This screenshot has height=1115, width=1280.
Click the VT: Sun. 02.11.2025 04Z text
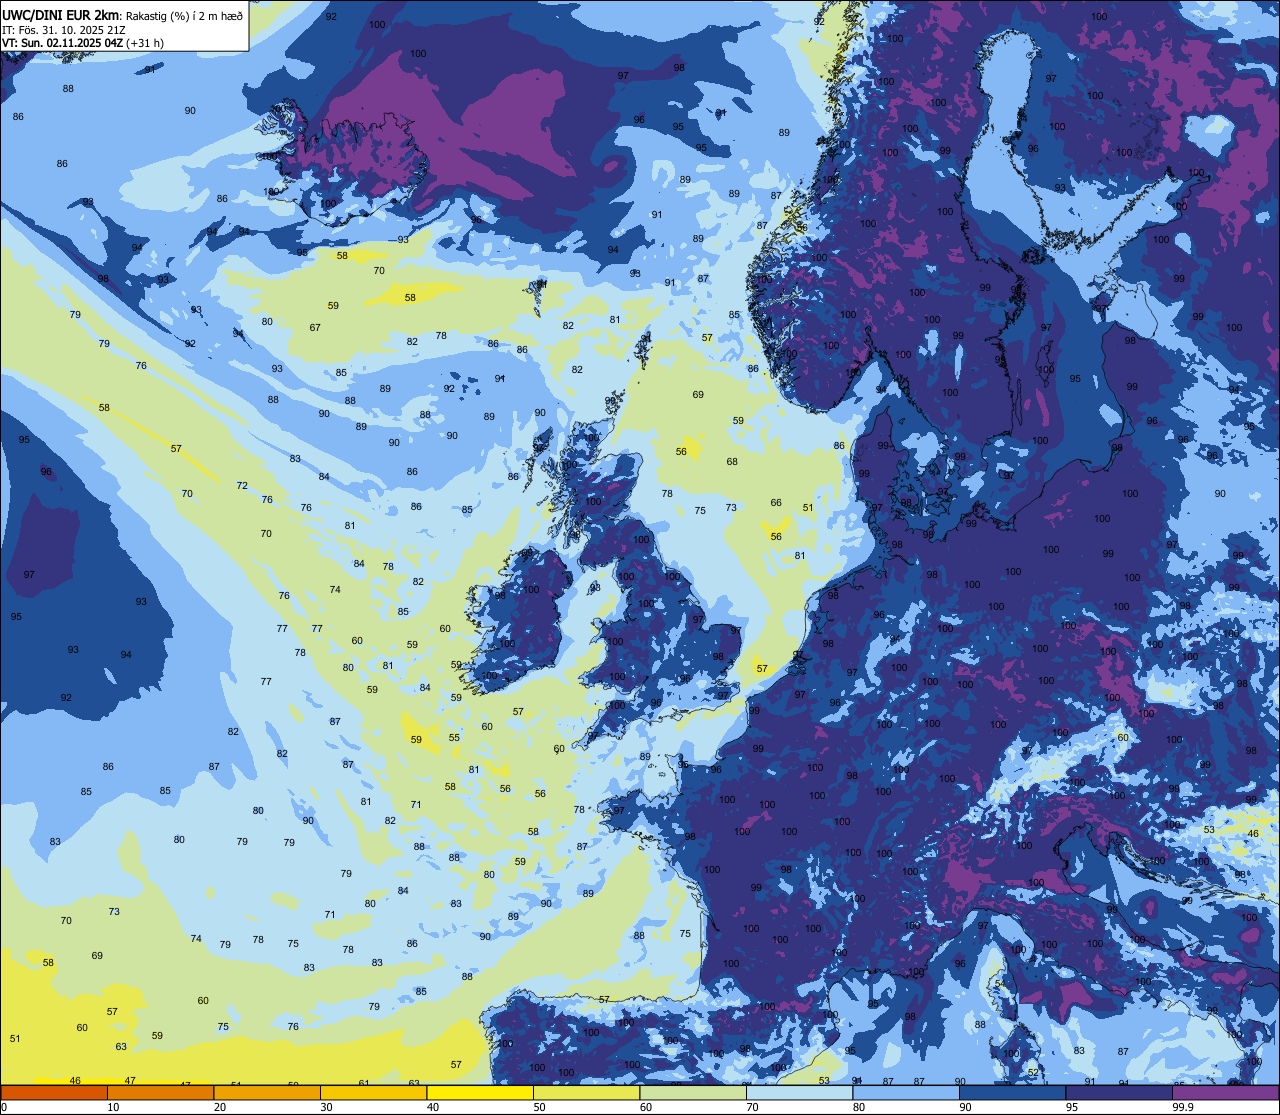63,43
